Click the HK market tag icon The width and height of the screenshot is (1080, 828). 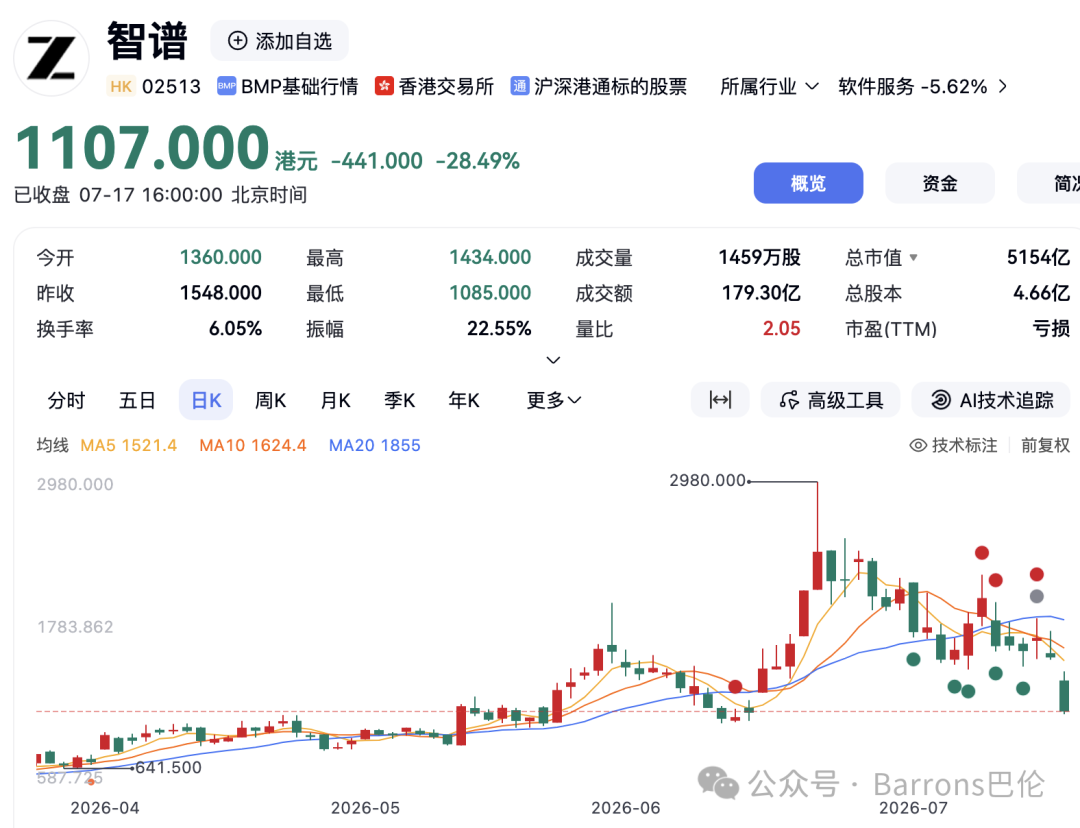click(121, 86)
